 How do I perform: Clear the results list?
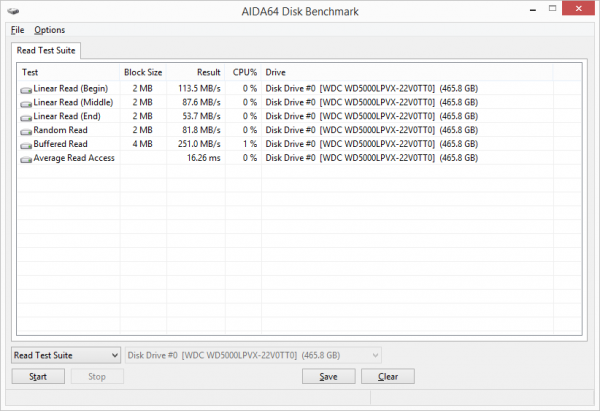(388, 377)
